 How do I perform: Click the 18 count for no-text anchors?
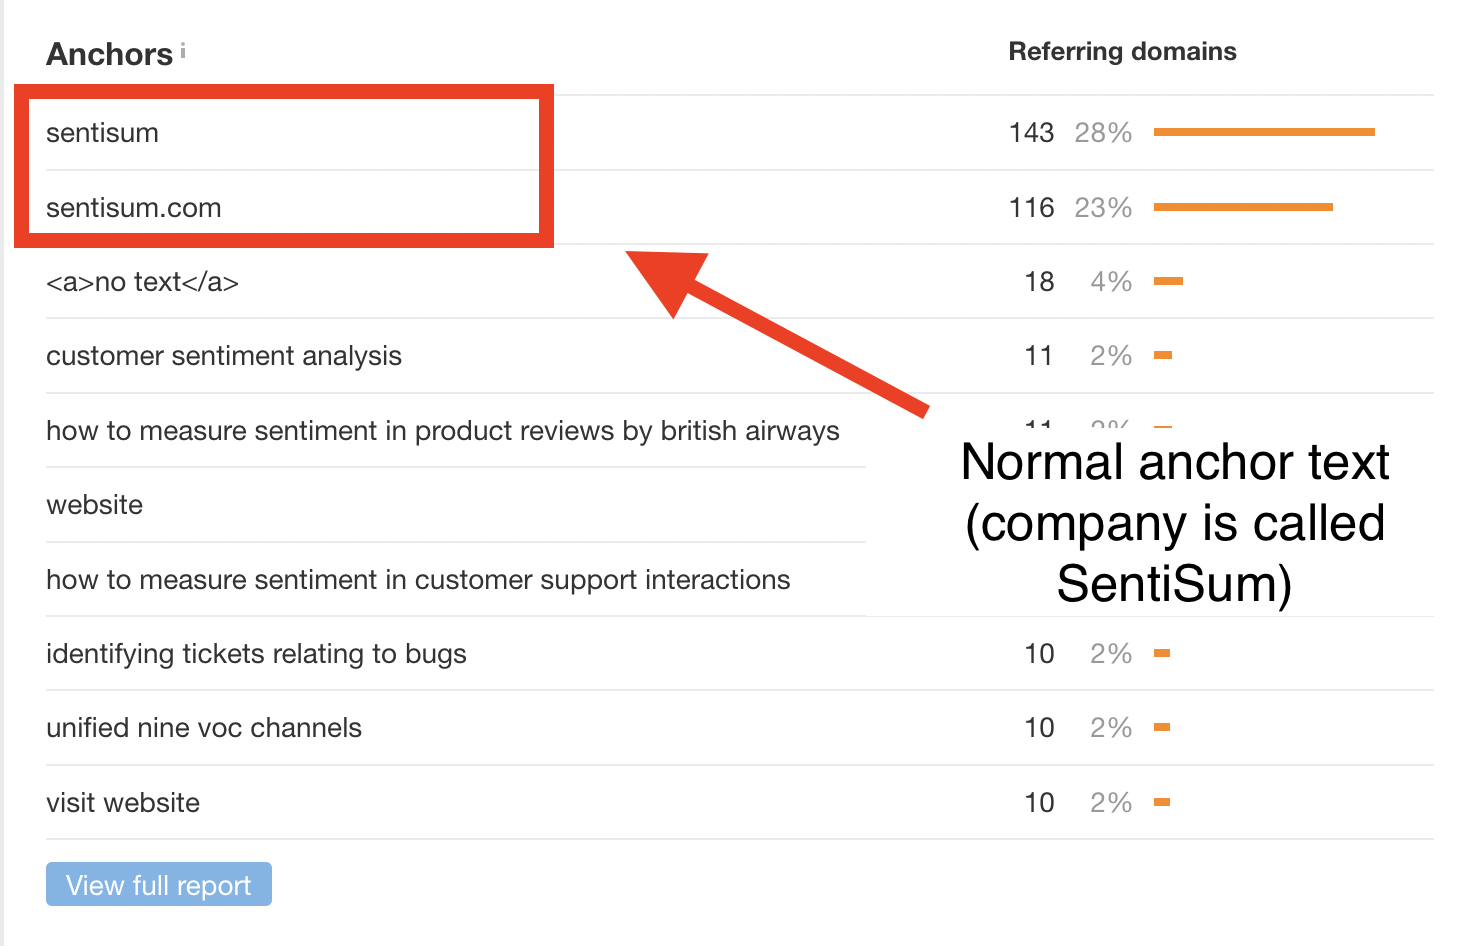point(1039,282)
